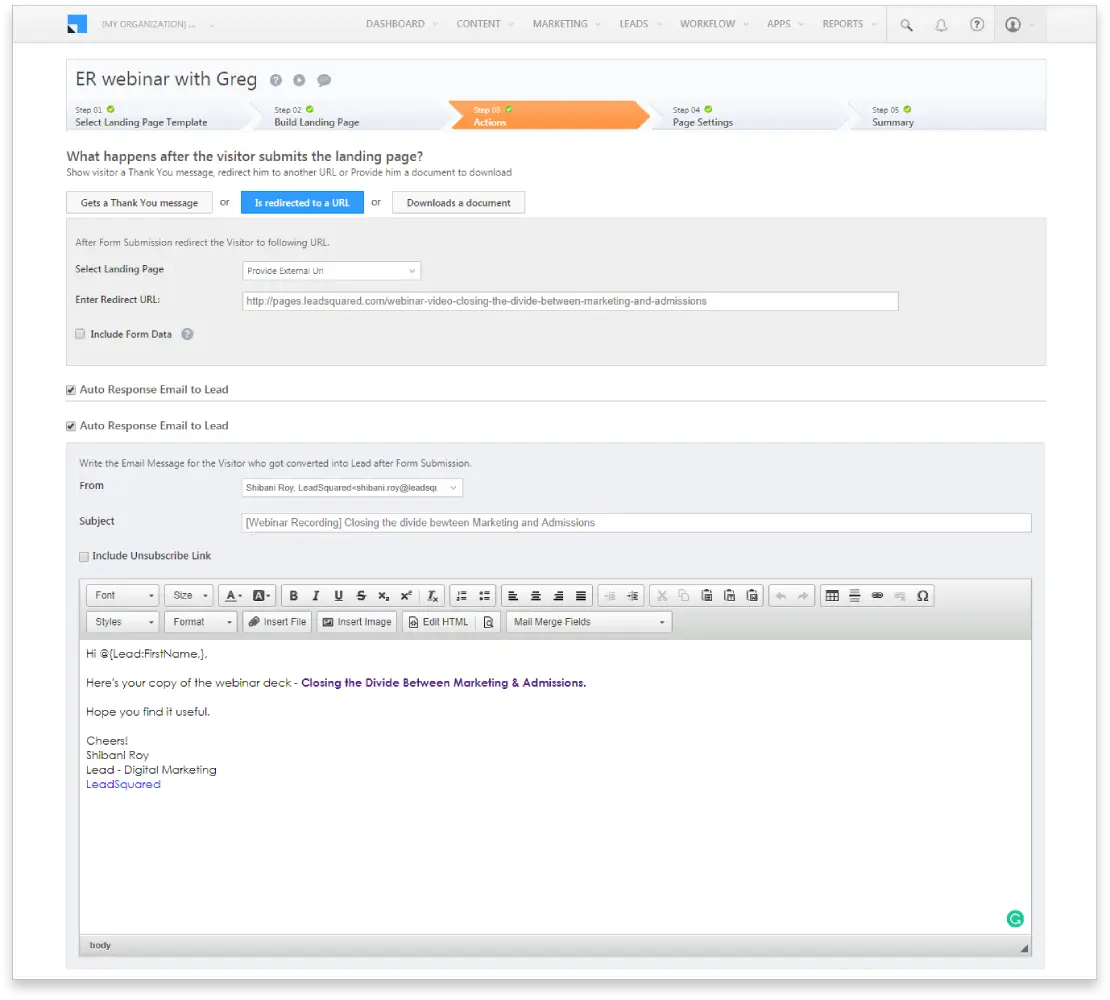
Task: Center align the text
Action: pyautogui.click(x=536, y=596)
